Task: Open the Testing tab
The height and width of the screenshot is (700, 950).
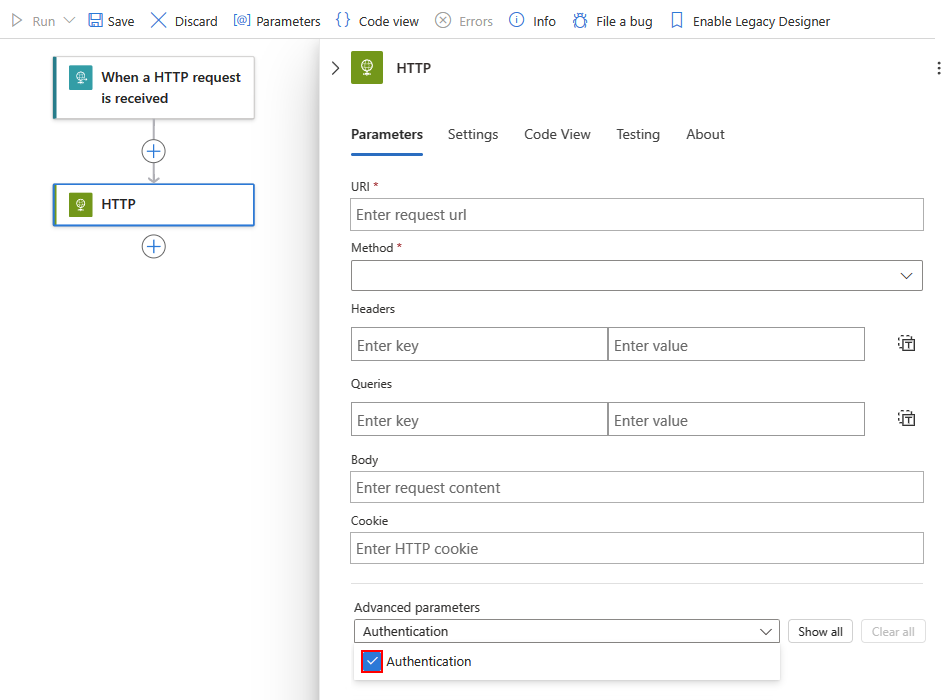Action: (x=638, y=134)
